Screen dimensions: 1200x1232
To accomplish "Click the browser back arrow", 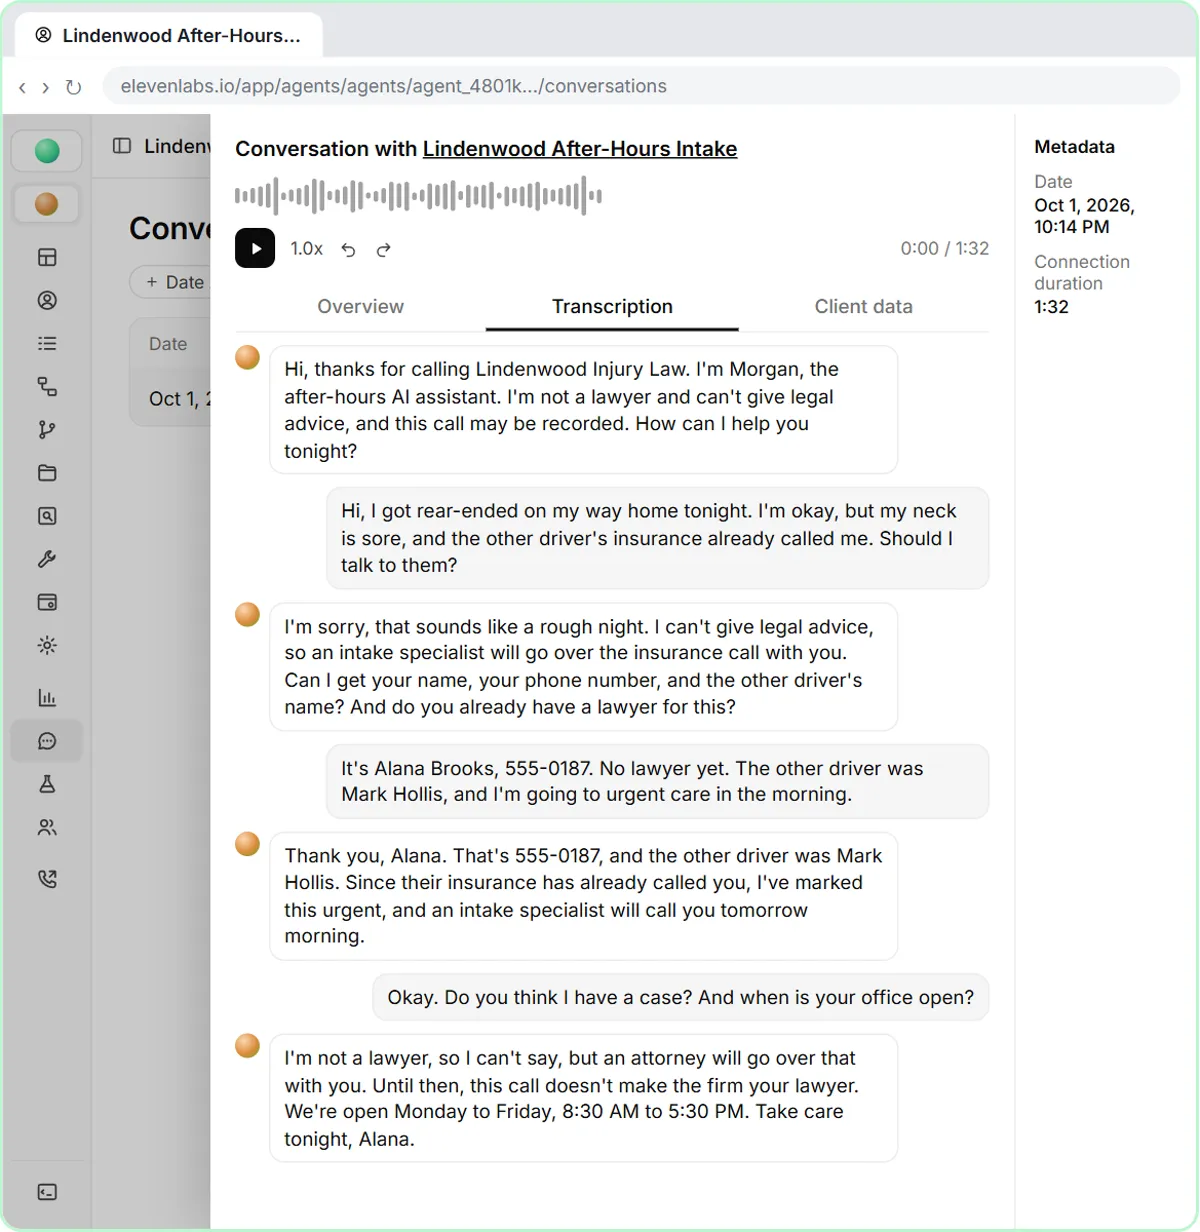I will (x=22, y=87).
